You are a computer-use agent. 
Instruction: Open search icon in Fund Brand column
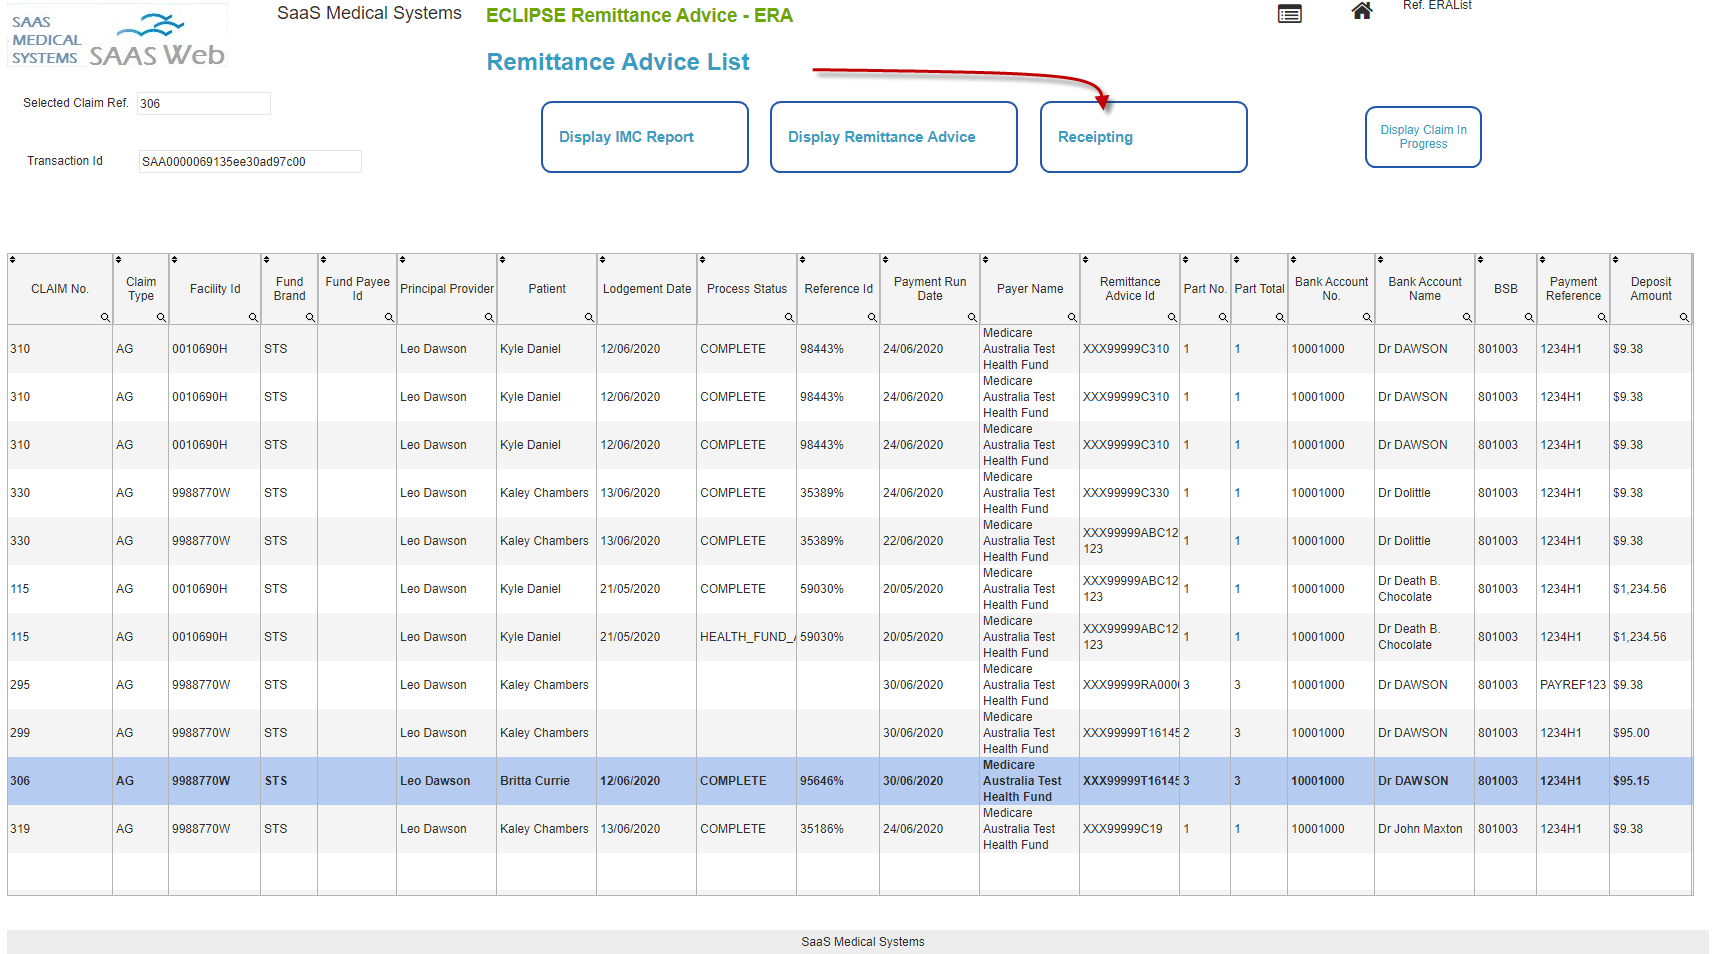pos(310,317)
